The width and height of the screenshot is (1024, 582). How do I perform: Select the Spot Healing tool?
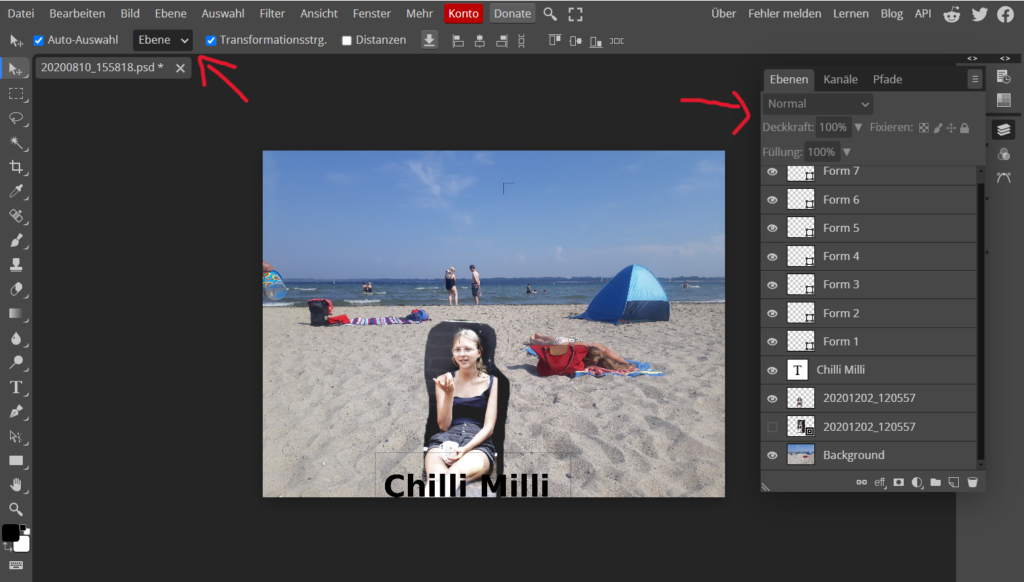pyautogui.click(x=16, y=216)
